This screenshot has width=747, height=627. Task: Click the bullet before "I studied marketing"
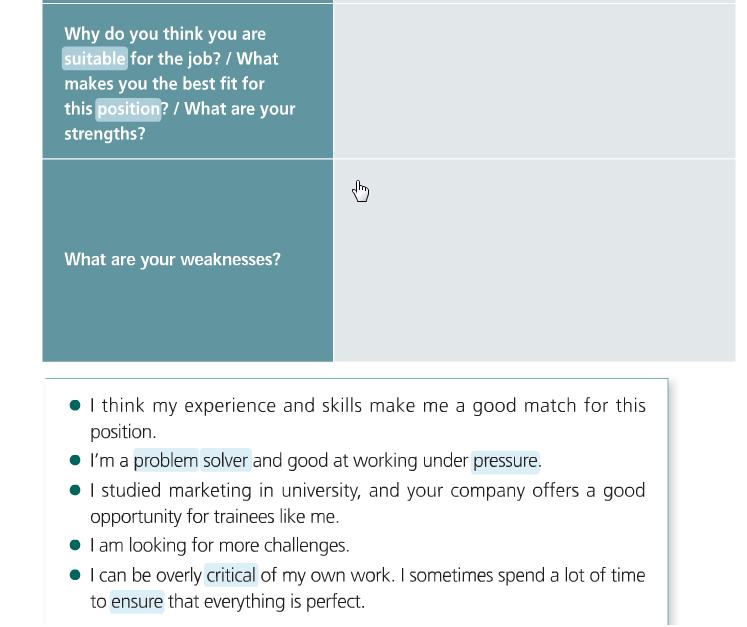(74, 490)
